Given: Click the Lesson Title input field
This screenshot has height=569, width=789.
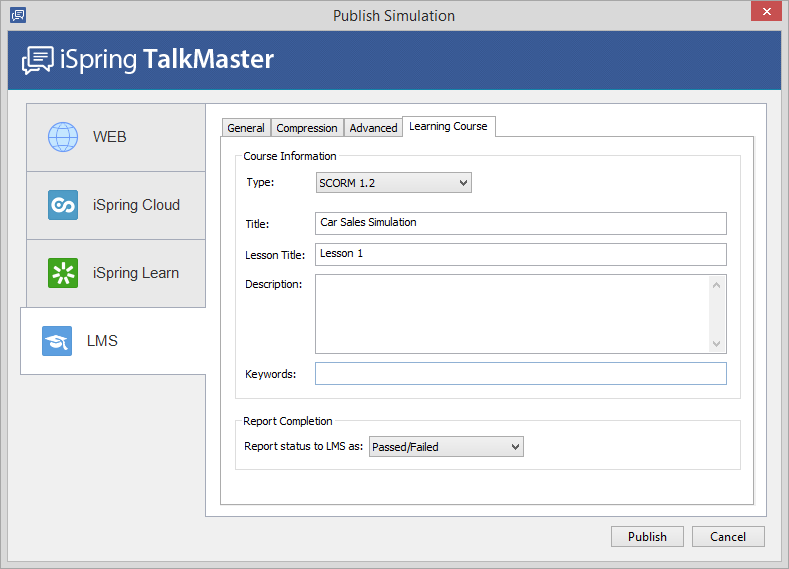Looking at the screenshot, I should click(520, 254).
